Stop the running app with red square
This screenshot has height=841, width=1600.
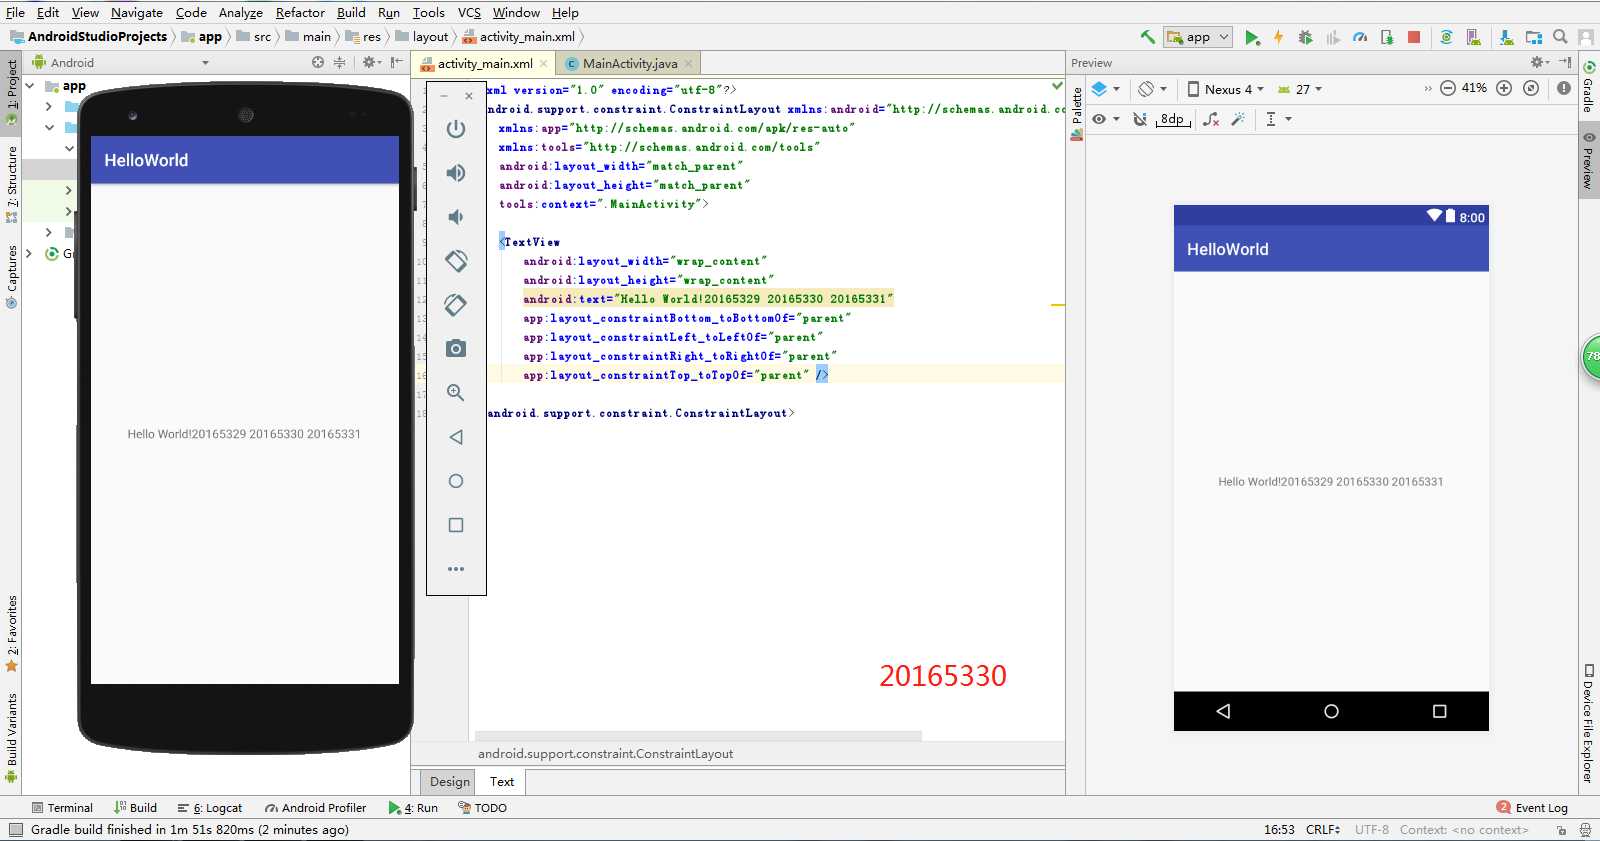point(1414,37)
